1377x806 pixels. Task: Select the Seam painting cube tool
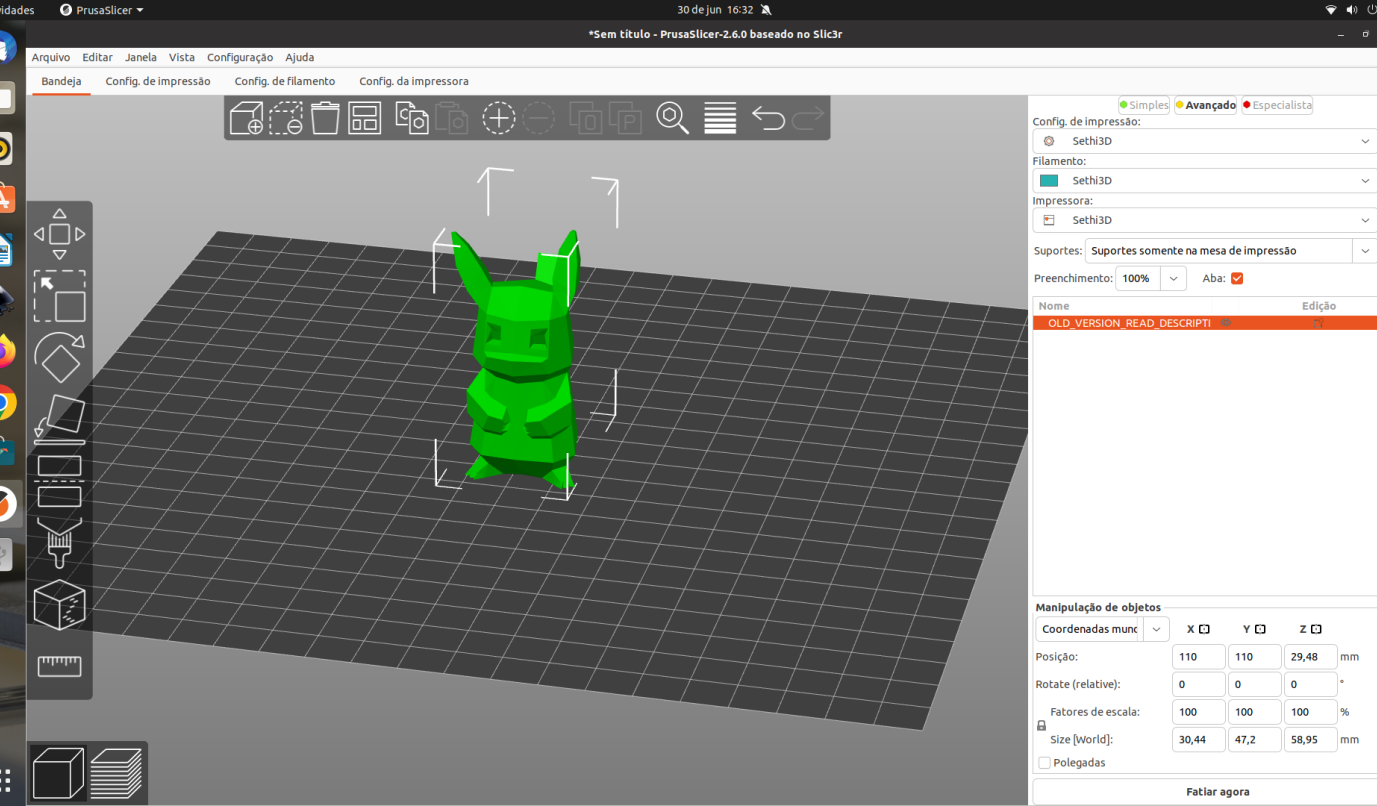pyautogui.click(x=59, y=604)
